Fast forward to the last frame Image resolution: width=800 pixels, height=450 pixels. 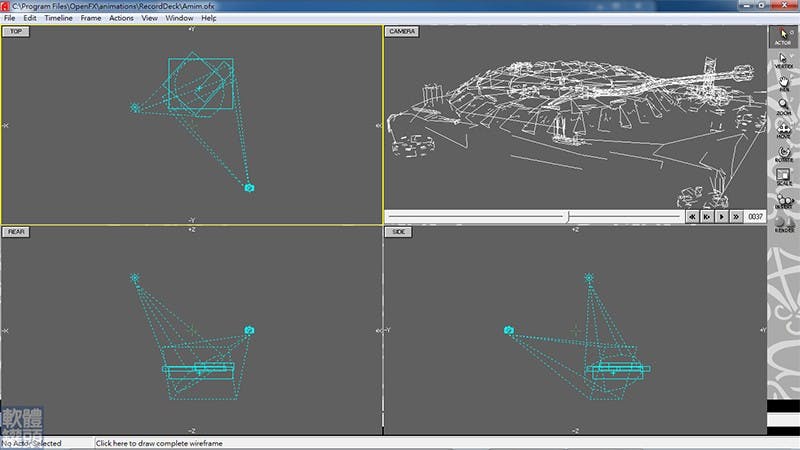[736, 217]
